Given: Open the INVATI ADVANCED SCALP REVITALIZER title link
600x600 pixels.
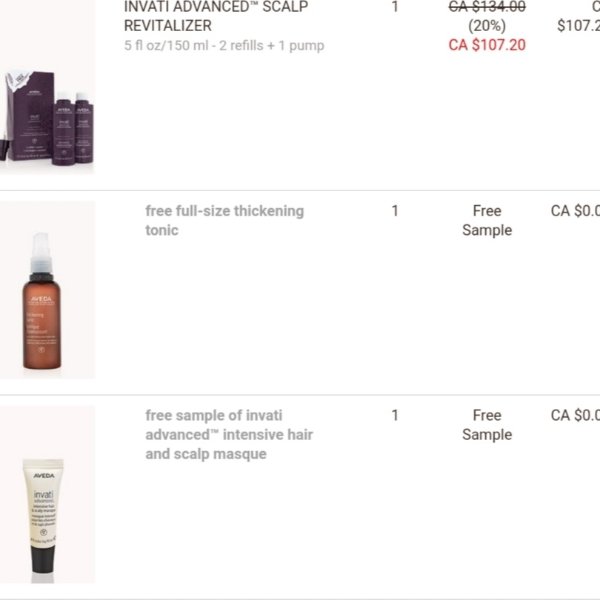Looking at the screenshot, I should coord(216,16).
